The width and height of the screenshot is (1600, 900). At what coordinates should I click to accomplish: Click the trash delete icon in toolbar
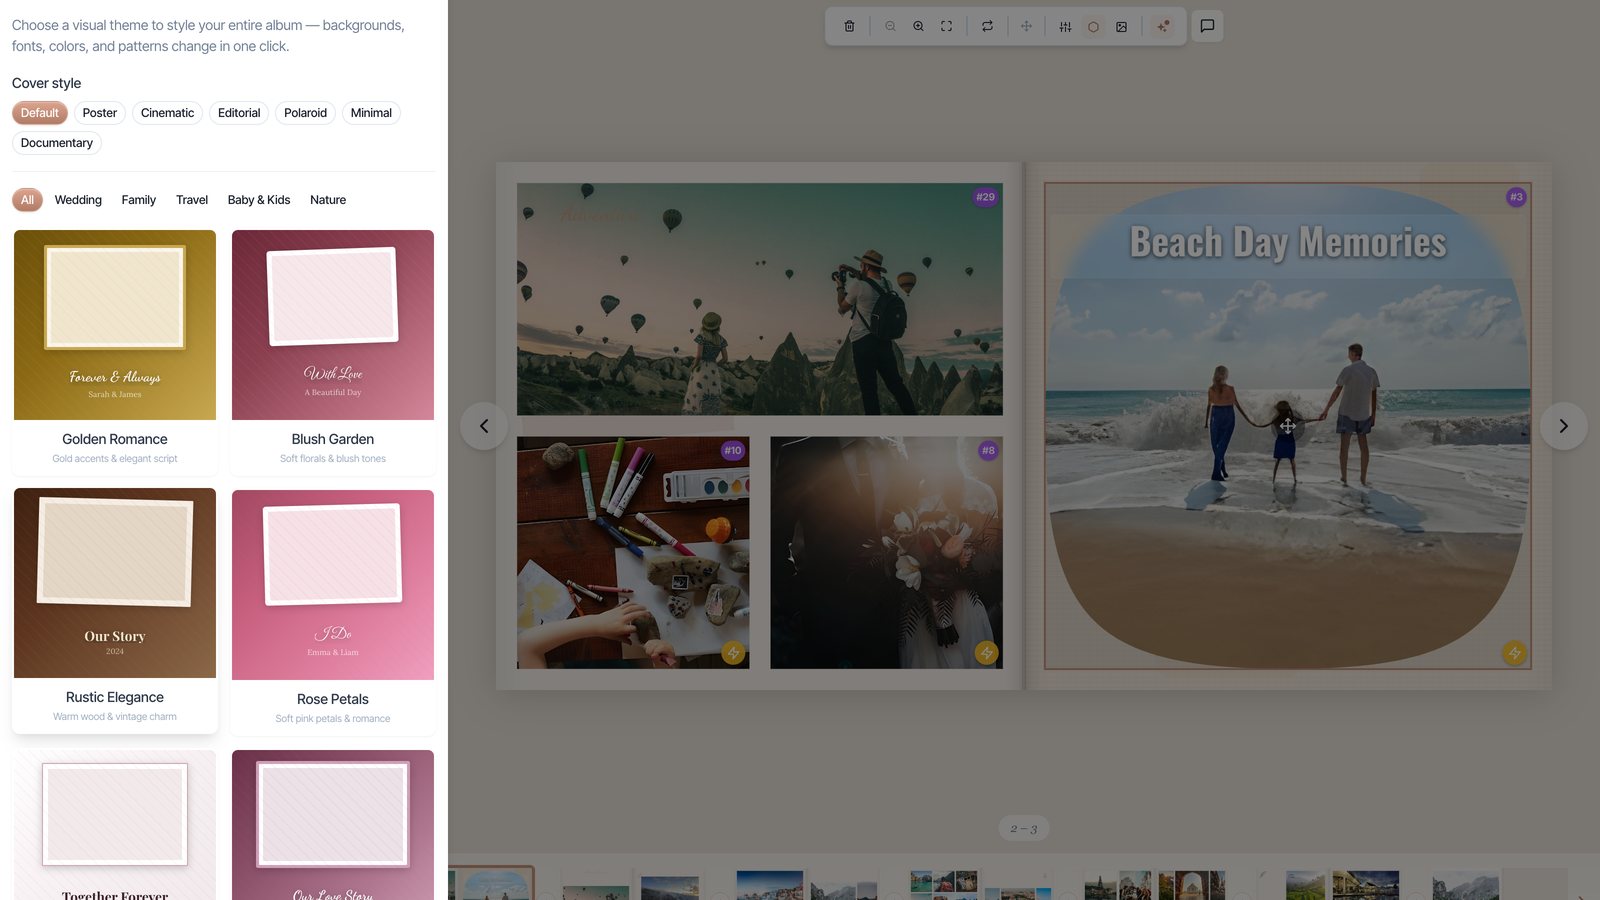(849, 26)
